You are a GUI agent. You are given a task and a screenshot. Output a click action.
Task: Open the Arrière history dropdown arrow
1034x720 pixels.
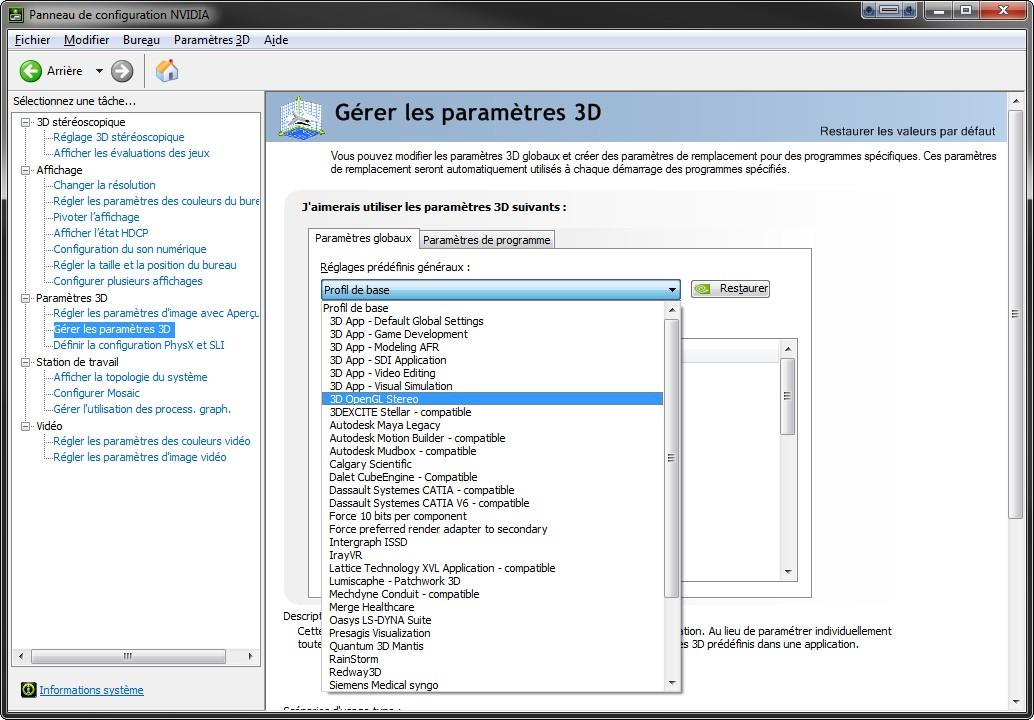99,71
